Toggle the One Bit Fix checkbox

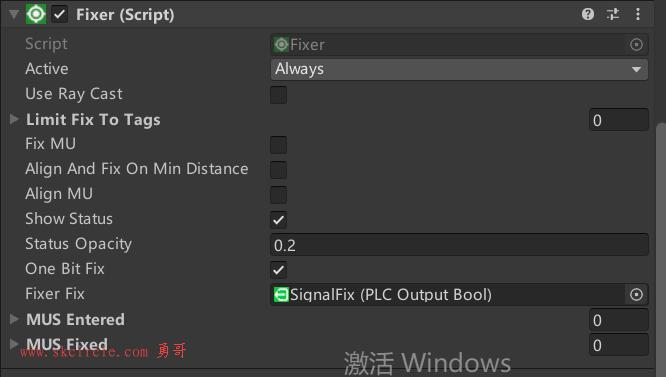[x=278, y=270]
